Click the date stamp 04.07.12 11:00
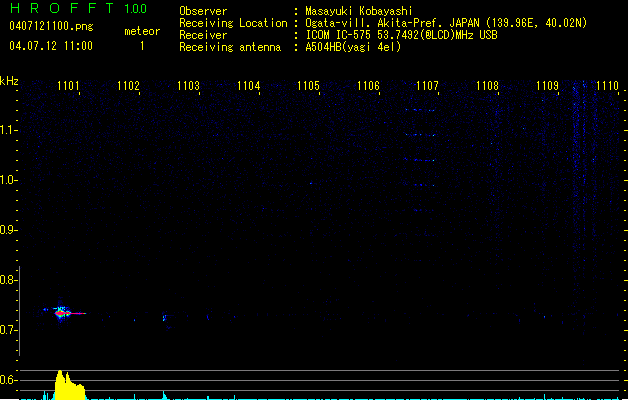 pos(51,46)
